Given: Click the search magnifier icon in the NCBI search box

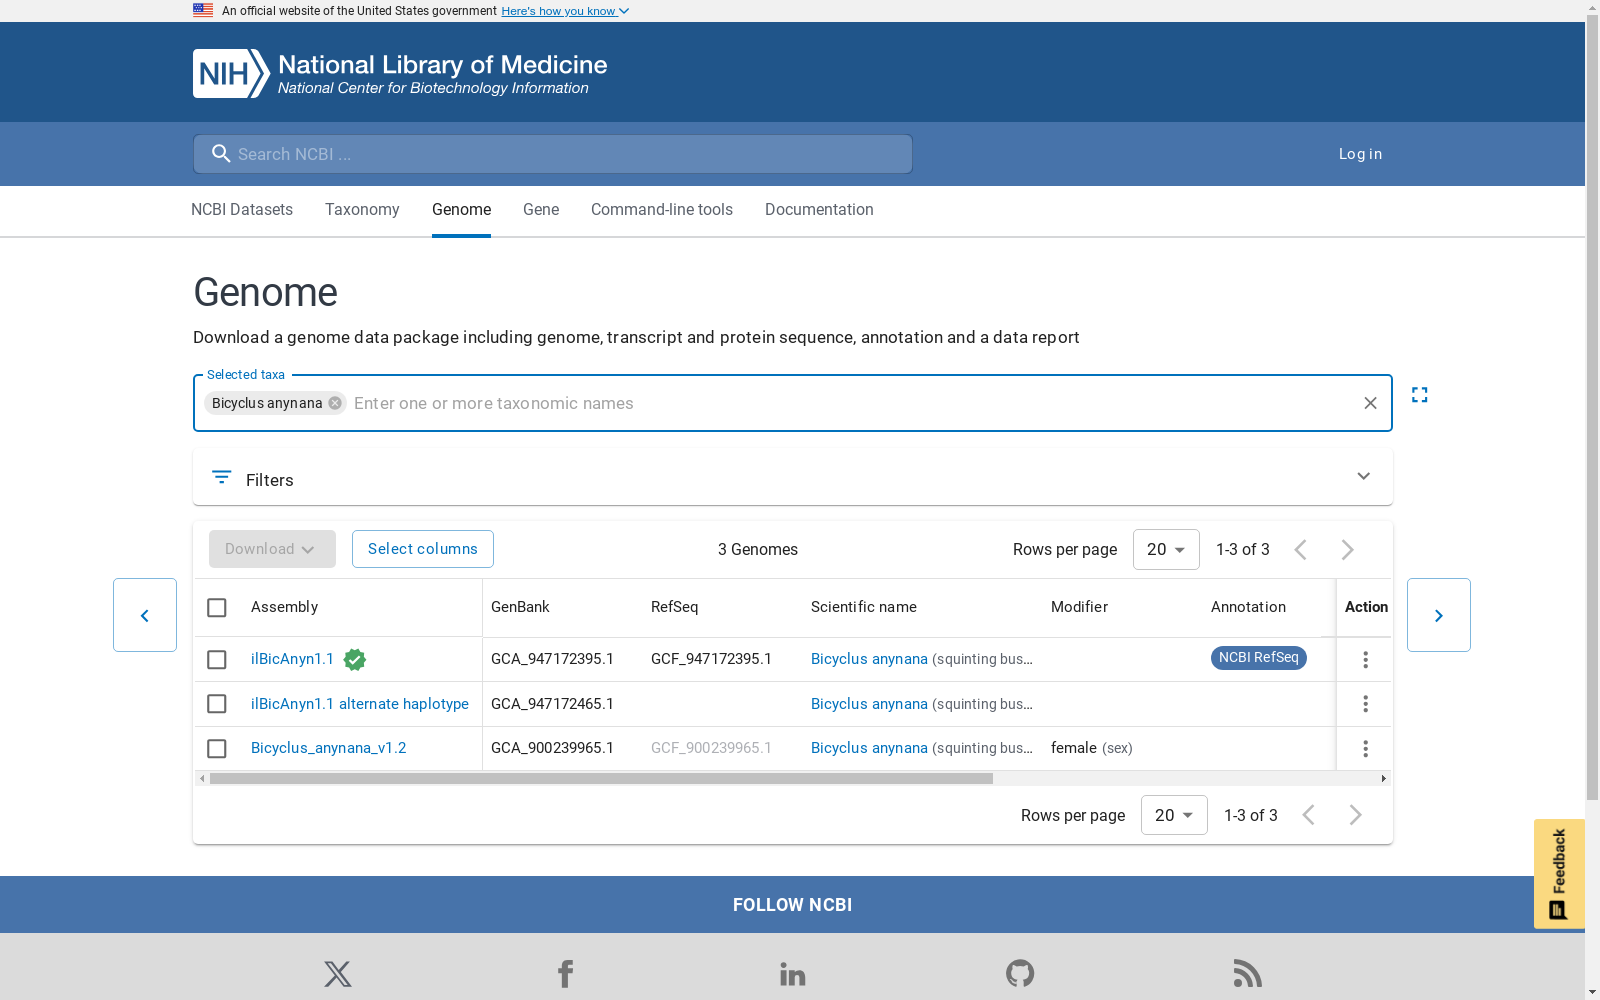Looking at the screenshot, I should pyautogui.click(x=221, y=154).
